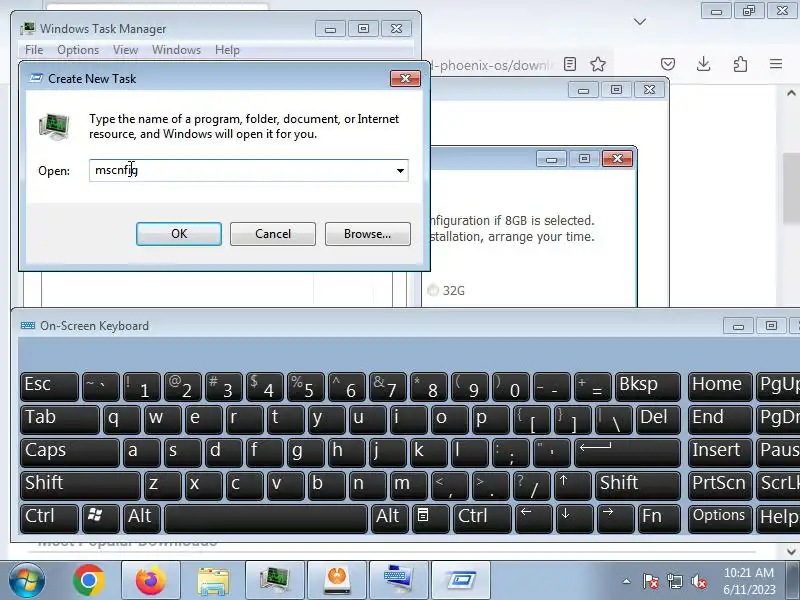
Task: Tap the letter i key
Action: 408,419
